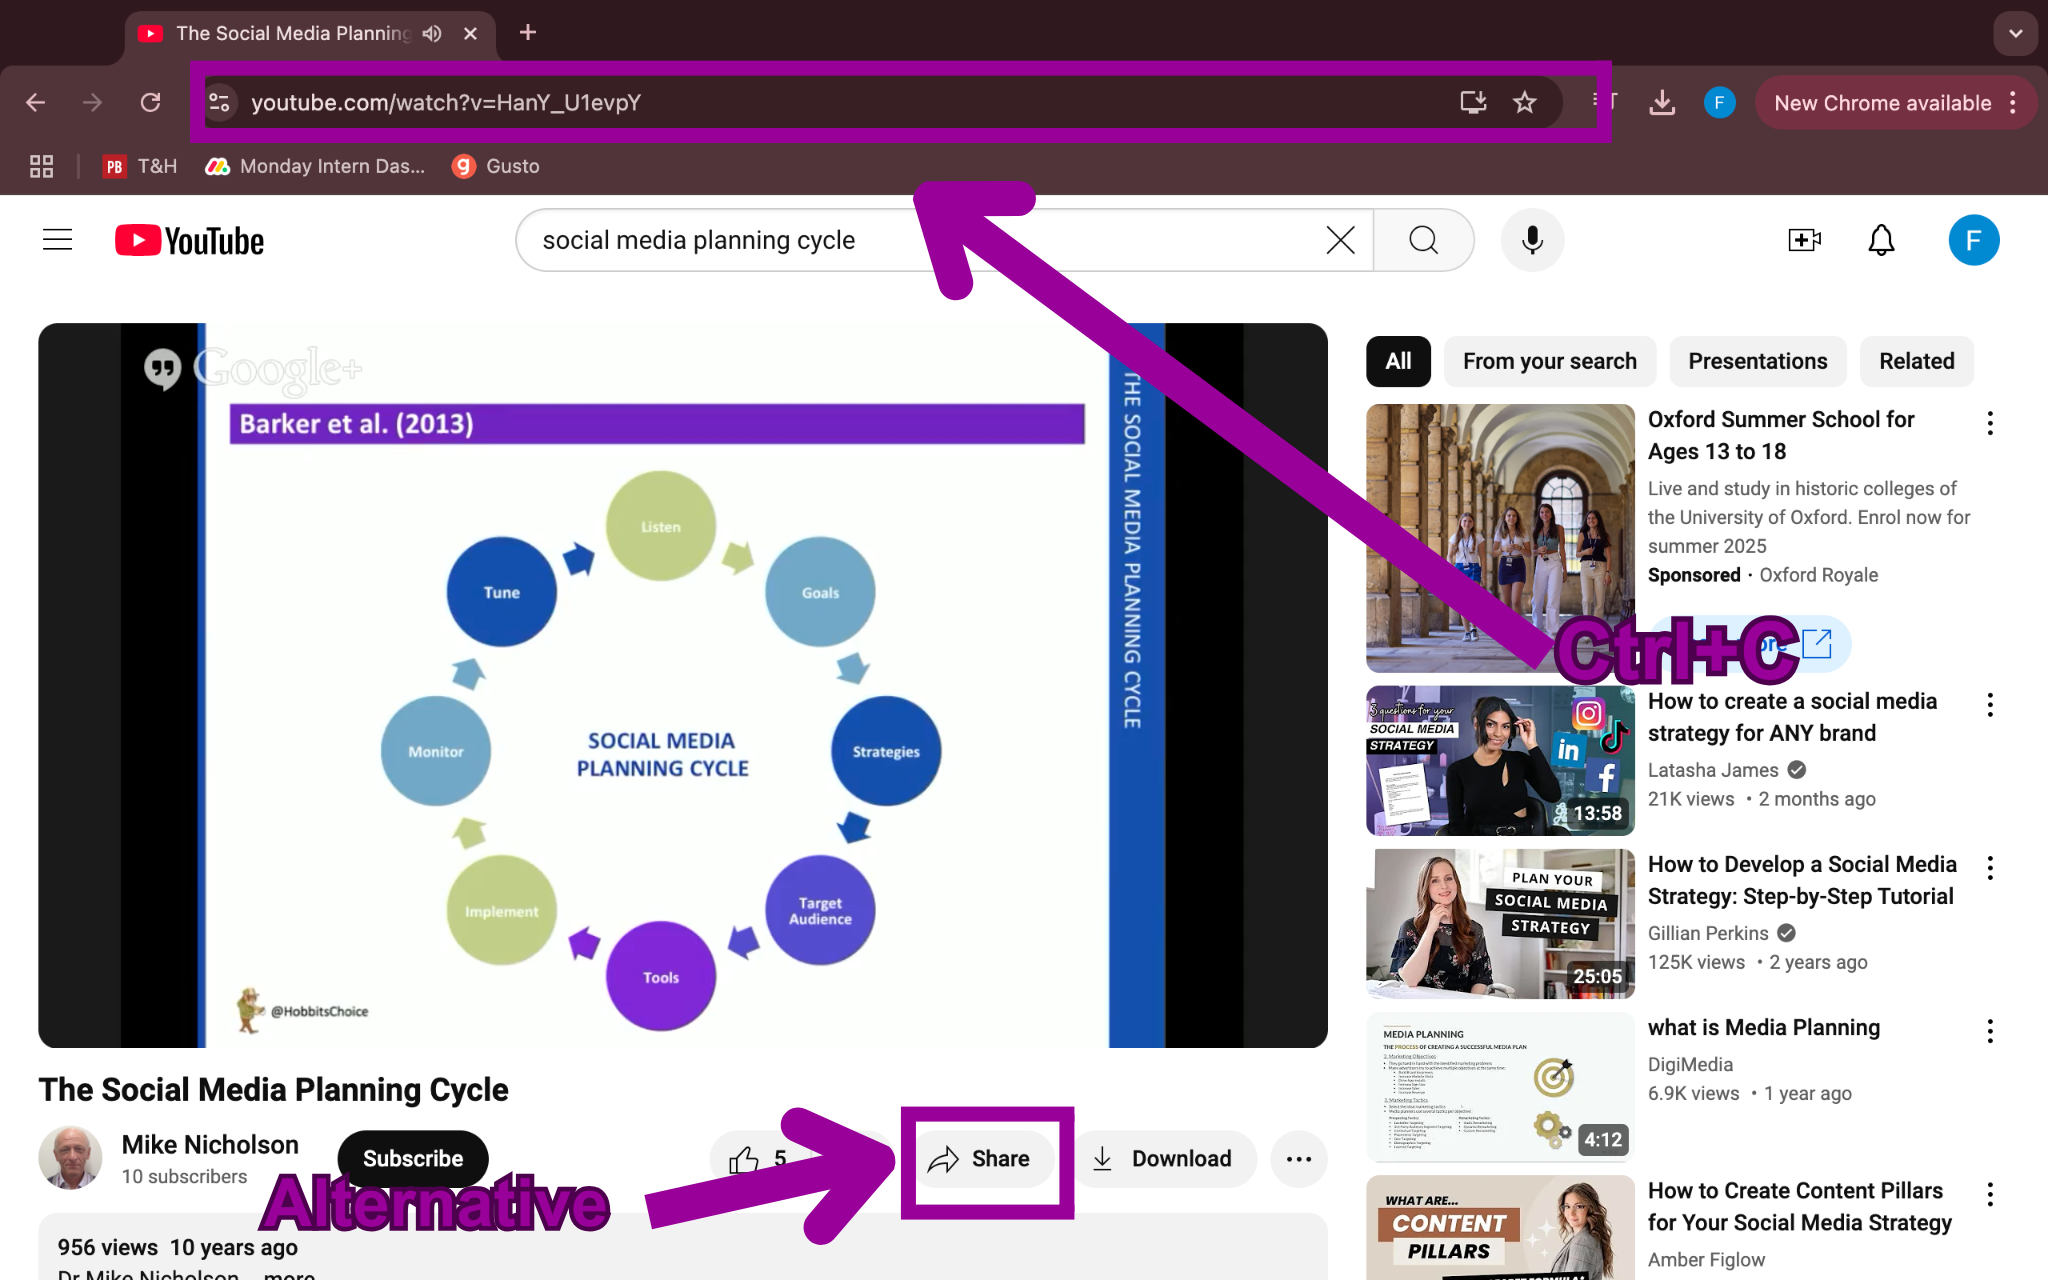This screenshot has width=2048, height=1280.
Task: Click the Subscribe button
Action: [x=413, y=1159]
